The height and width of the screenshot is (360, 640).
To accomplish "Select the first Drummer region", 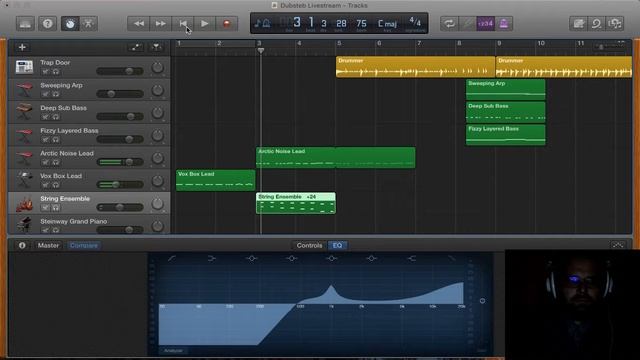I will (415, 67).
